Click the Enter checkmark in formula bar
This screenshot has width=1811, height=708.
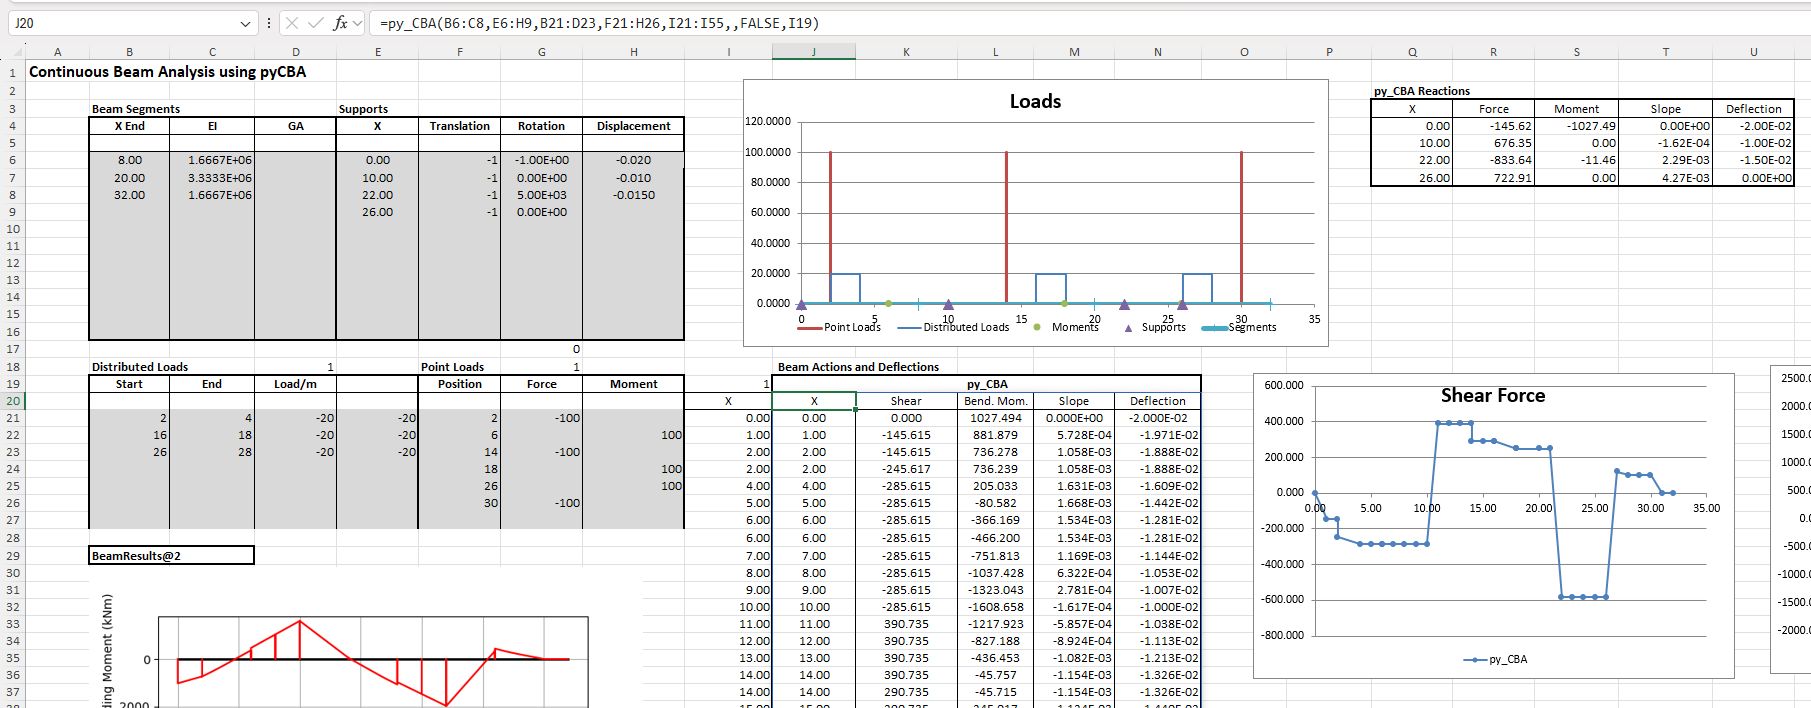point(315,23)
